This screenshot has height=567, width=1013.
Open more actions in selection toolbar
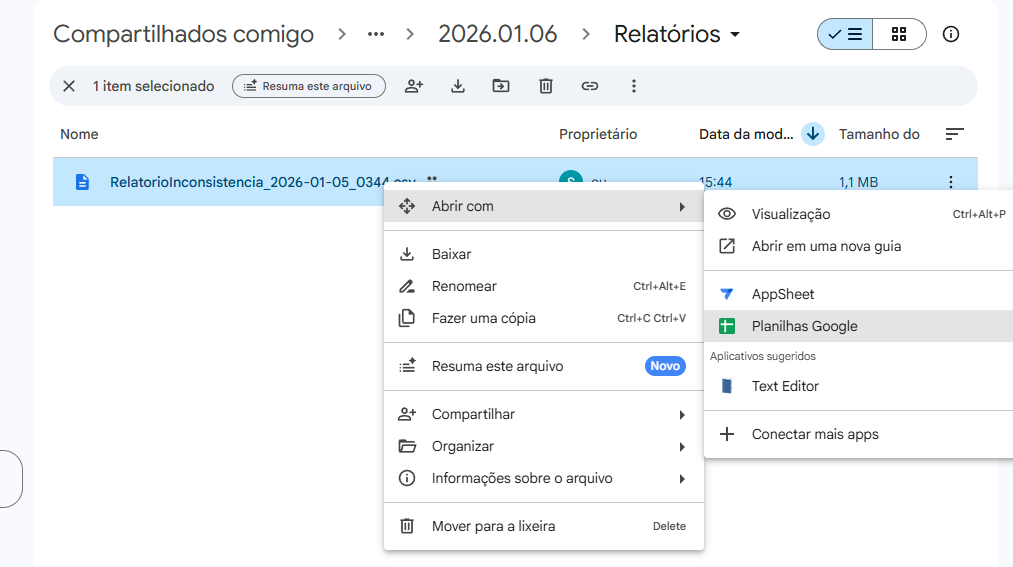coord(633,86)
